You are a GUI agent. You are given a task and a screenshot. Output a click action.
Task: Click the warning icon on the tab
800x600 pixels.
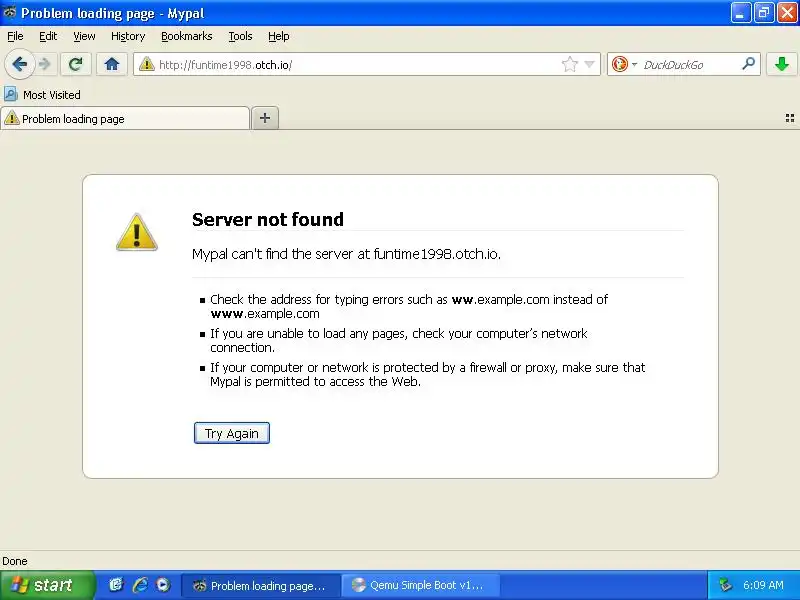(11, 118)
